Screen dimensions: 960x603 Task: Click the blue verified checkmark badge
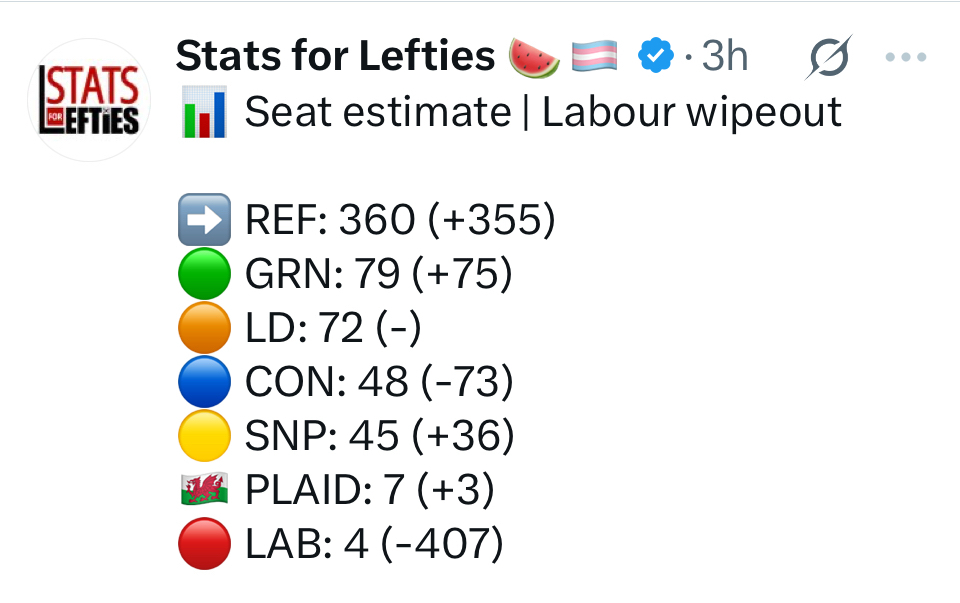point(655,57)
